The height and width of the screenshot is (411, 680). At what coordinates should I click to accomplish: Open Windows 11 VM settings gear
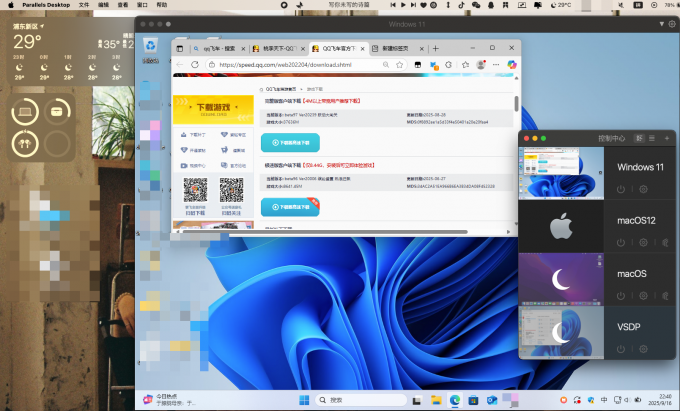[x=644, y=189]
